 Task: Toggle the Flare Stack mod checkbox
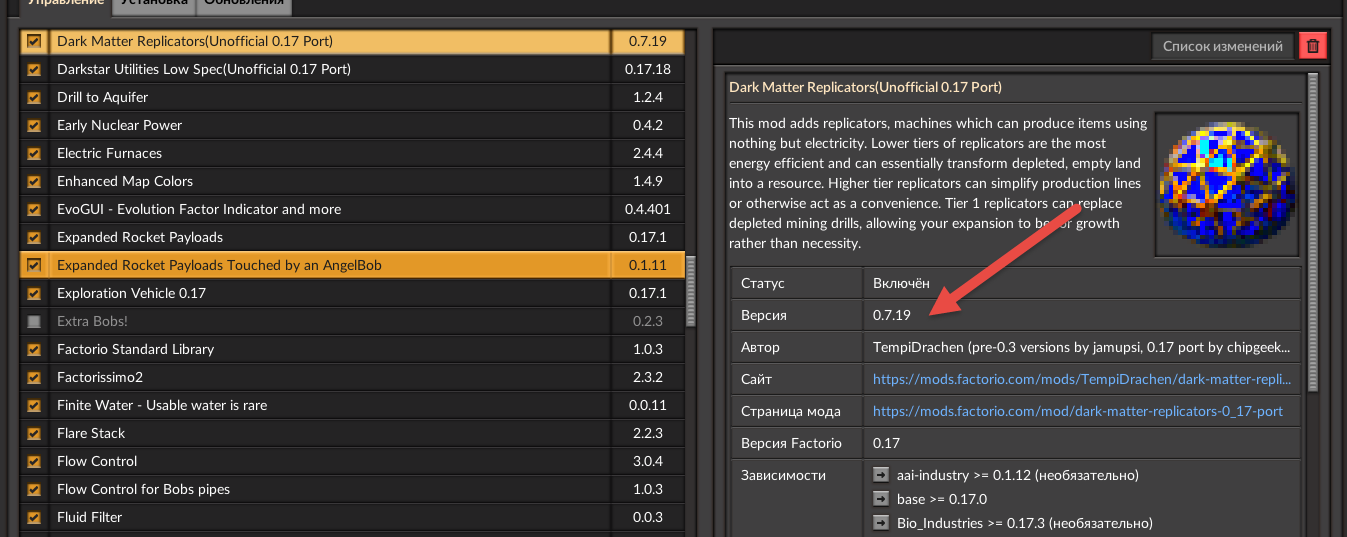pyautogui.click(x=35, y=434)
